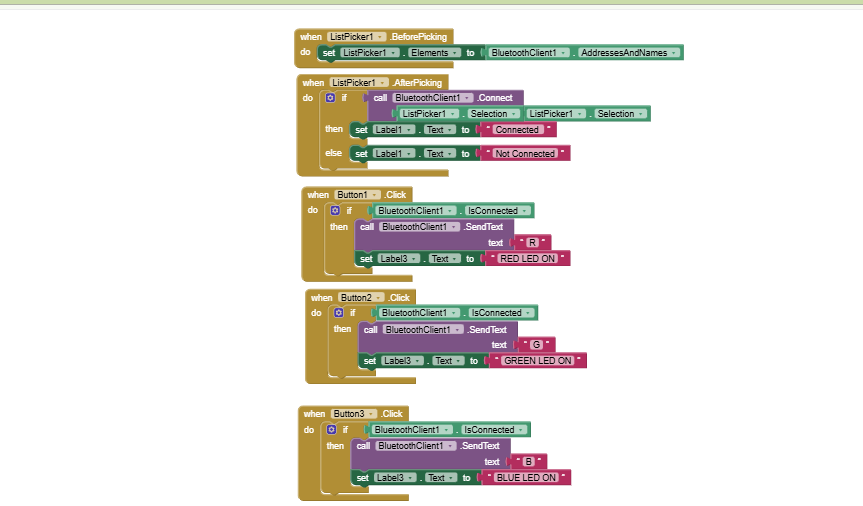Edit the "R" text string

[x=532, y=243]
